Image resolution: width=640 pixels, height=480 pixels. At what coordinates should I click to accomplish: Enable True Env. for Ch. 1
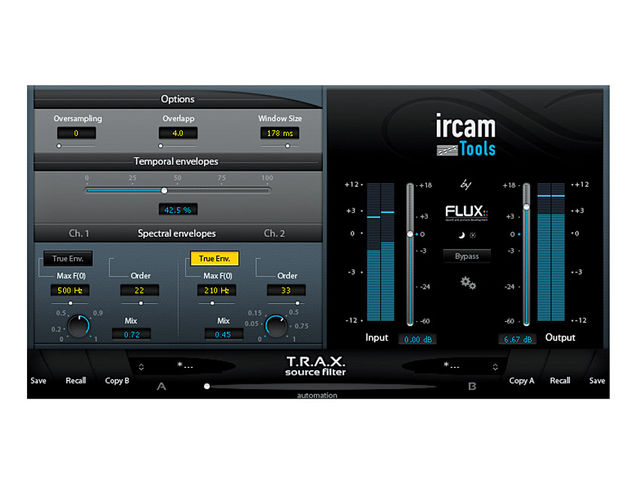(68, 258)
